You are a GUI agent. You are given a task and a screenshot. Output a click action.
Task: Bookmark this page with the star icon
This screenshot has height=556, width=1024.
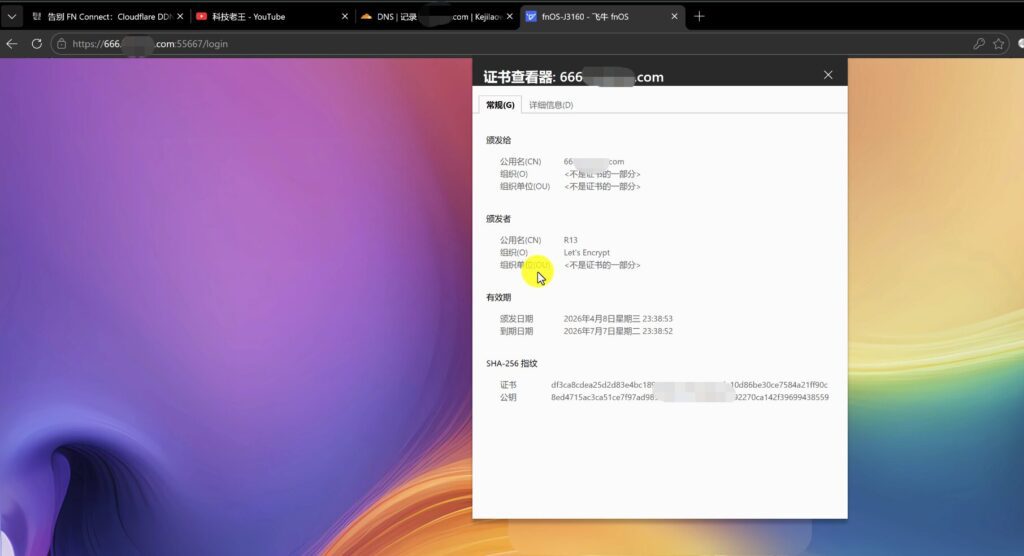tap(999, 44)
